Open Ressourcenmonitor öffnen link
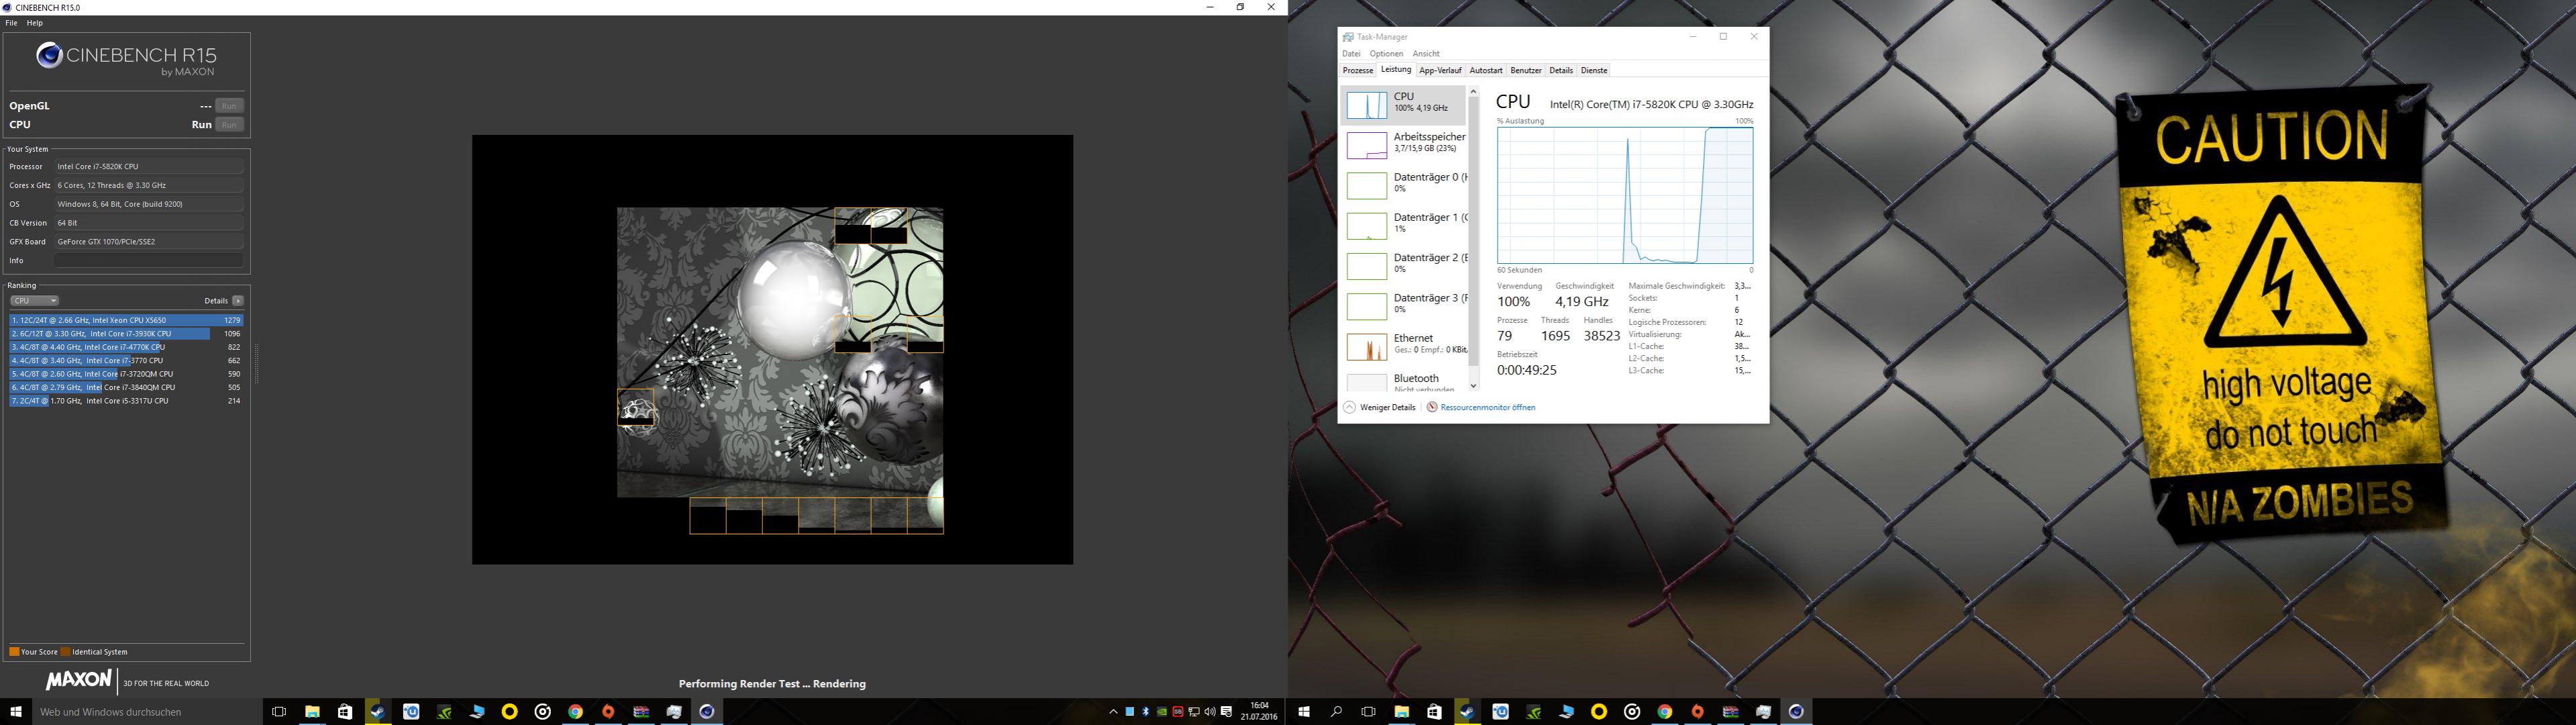The height and width of the screenshot is (725, 2576). [1487, 407]
